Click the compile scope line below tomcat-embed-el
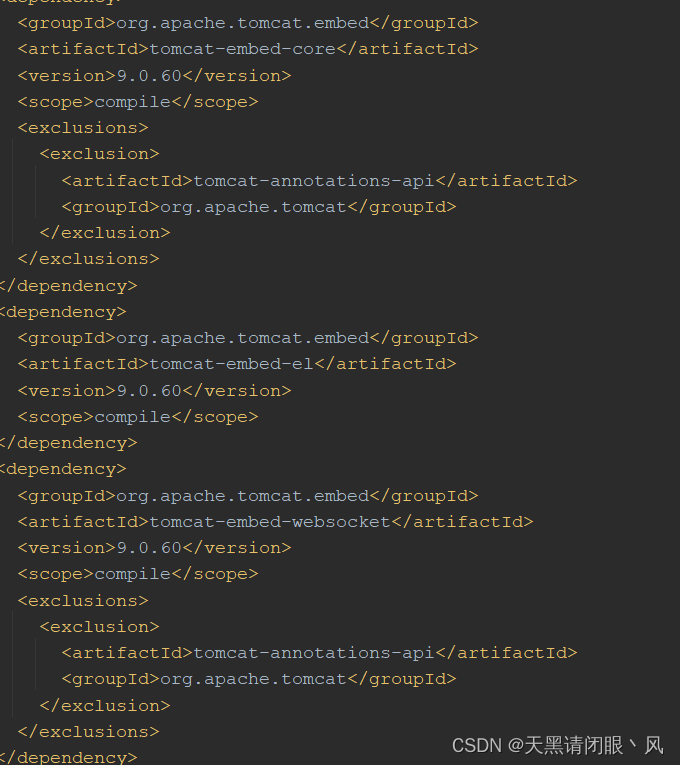Screen dimensions: 680x765 pyautogui.click(x=137, y=416)
